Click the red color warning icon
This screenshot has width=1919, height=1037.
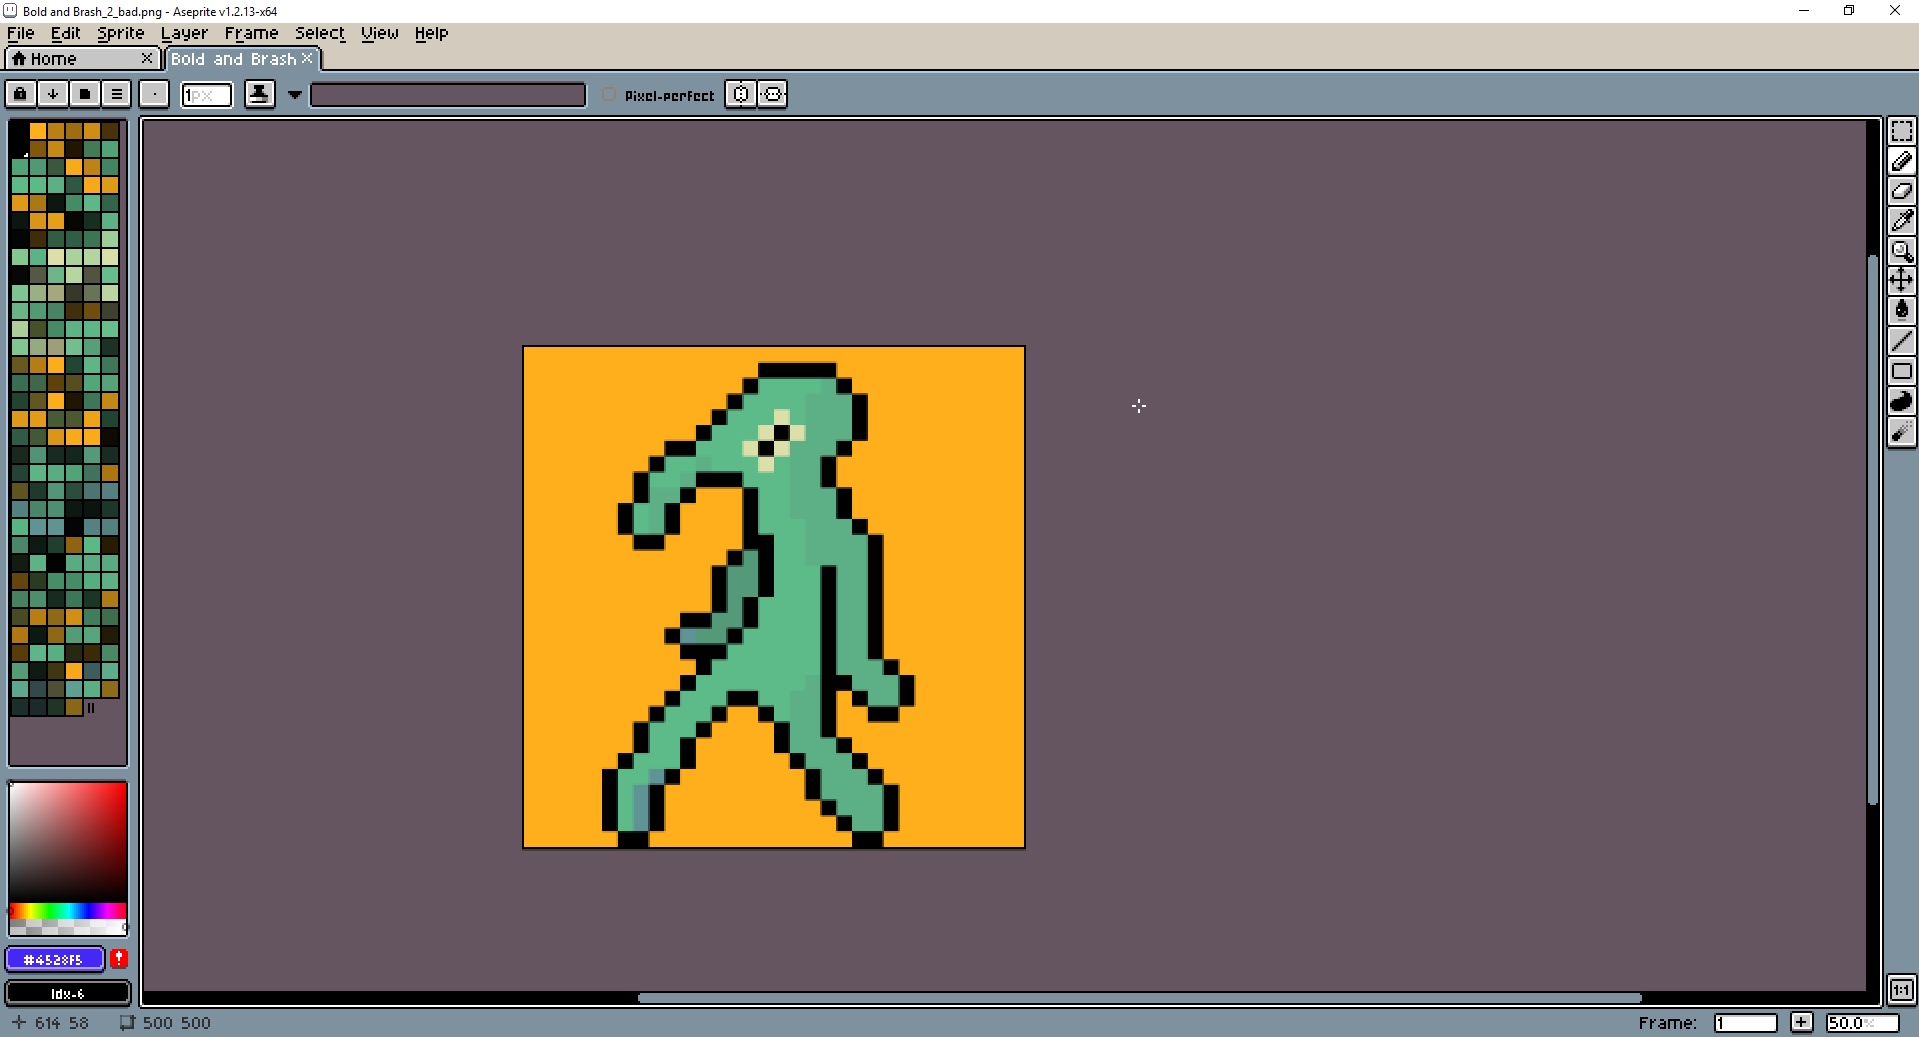(x=119, y=959)
